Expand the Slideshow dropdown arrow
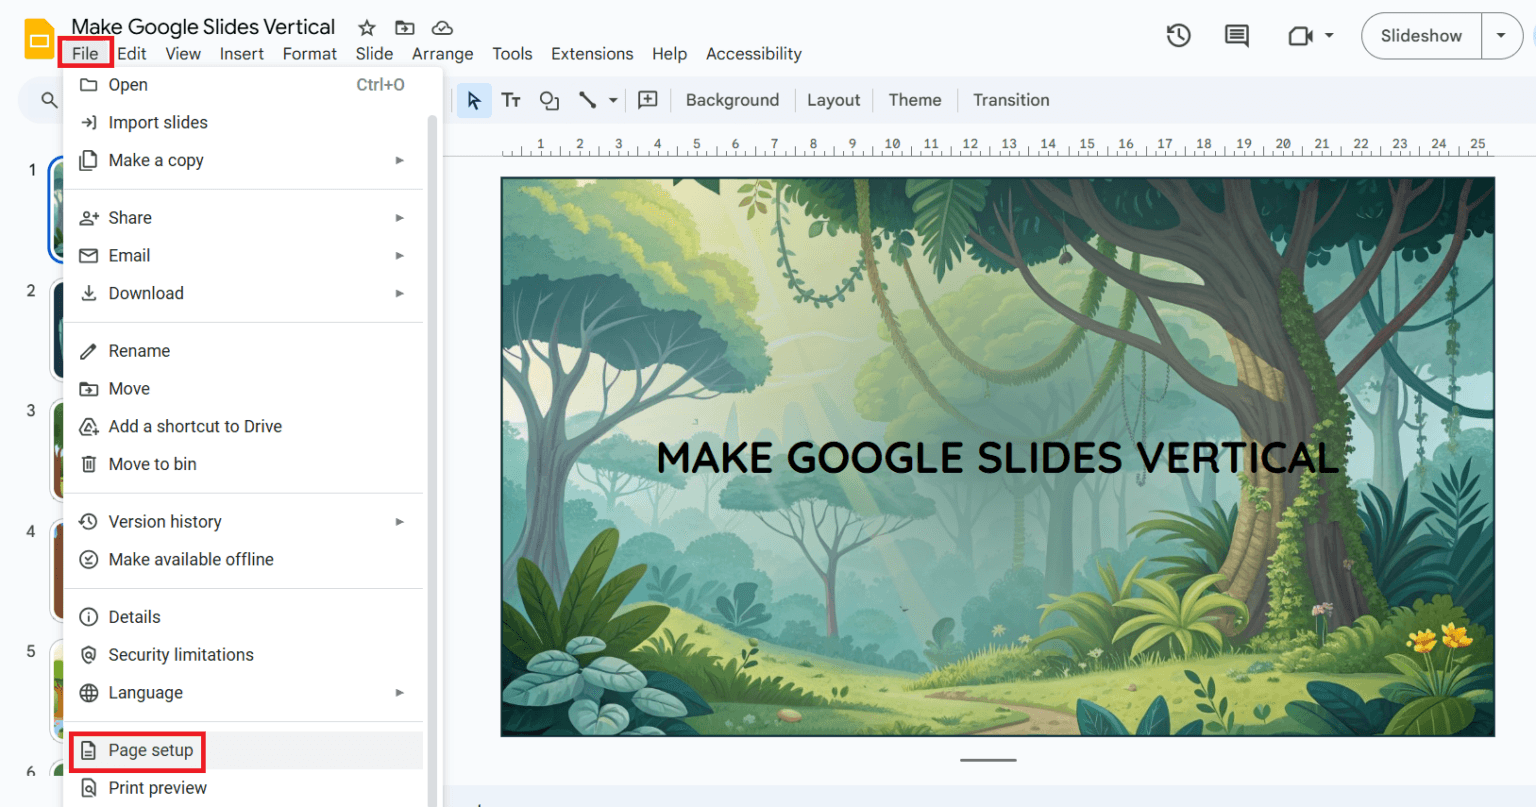Screen dimensions: 1536x807 pyautogui.click(x=1502, y=35)
